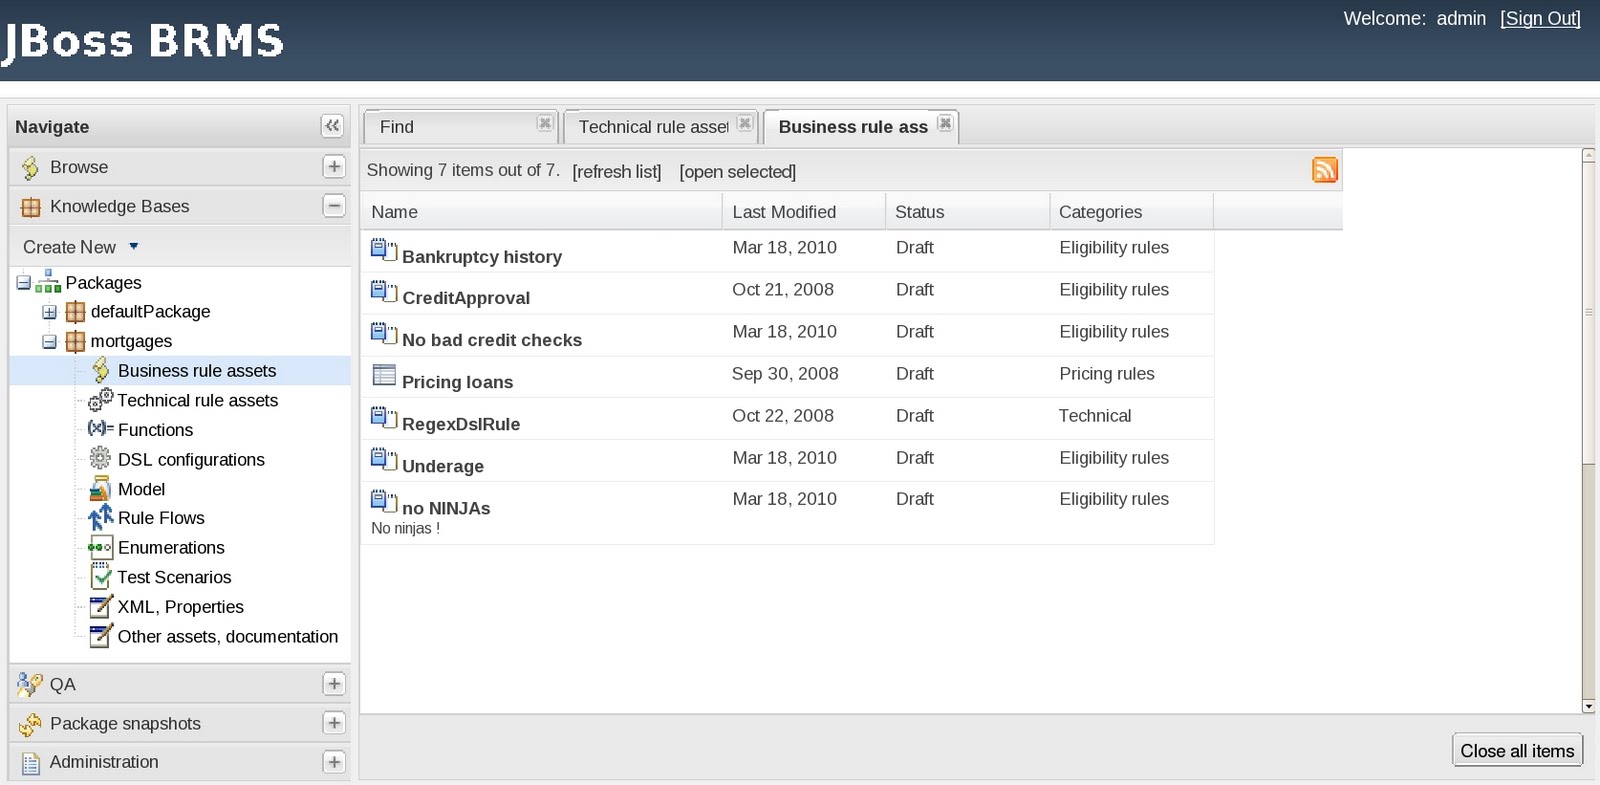Click the Bankruptcy history rule icon
The image size is (1600, 785).
point(384,249)
